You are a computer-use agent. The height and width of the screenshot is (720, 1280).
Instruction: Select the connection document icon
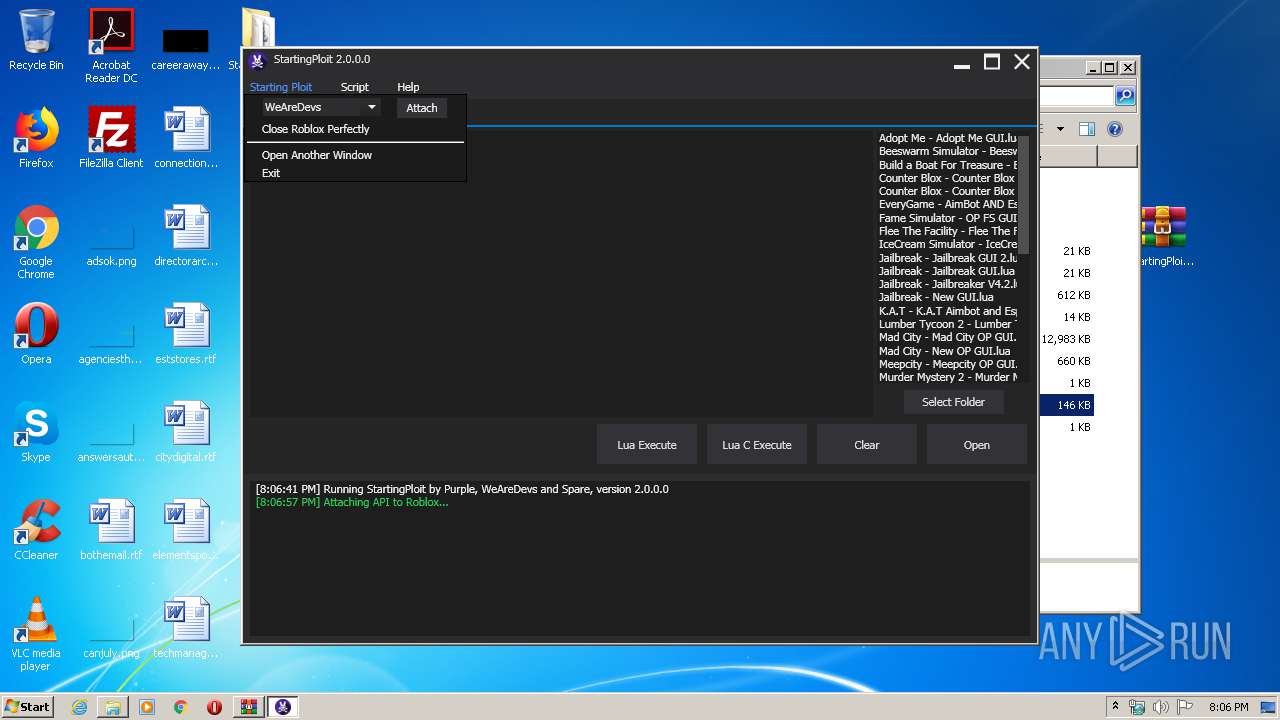click(186, 138)
